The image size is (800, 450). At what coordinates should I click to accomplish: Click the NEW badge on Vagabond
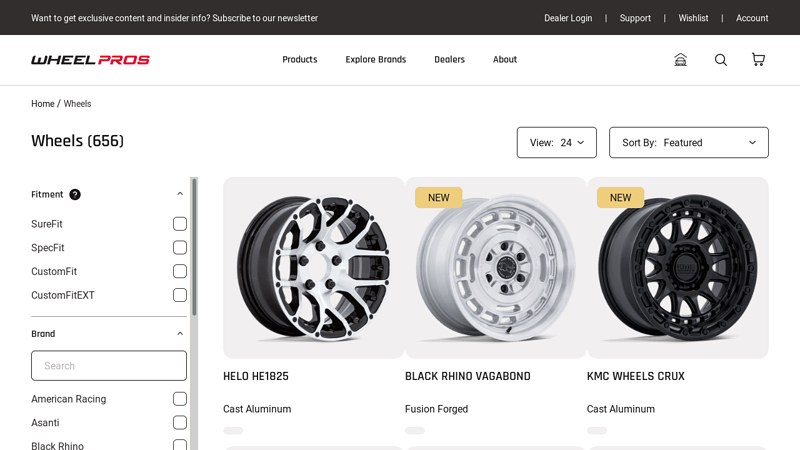[x=439, y=197]
